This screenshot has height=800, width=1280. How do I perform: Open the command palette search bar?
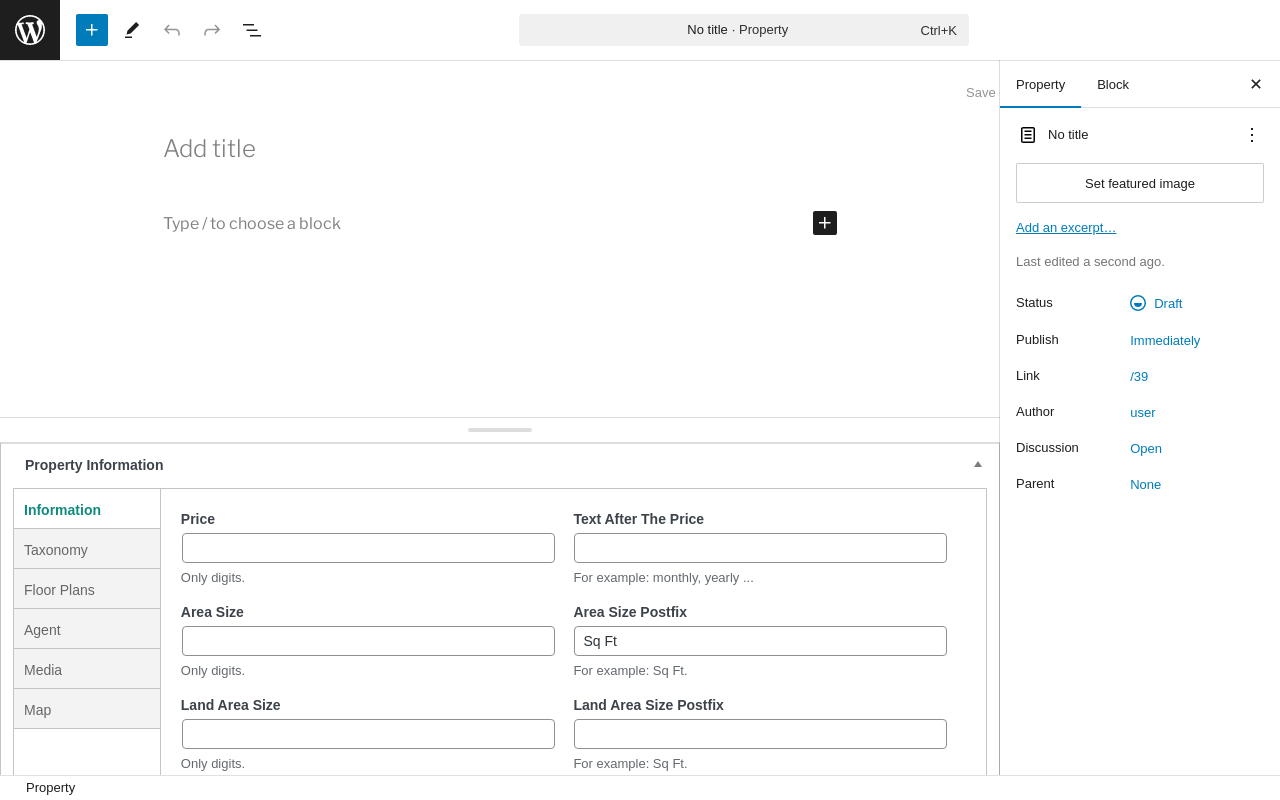[x=744, y=30]
